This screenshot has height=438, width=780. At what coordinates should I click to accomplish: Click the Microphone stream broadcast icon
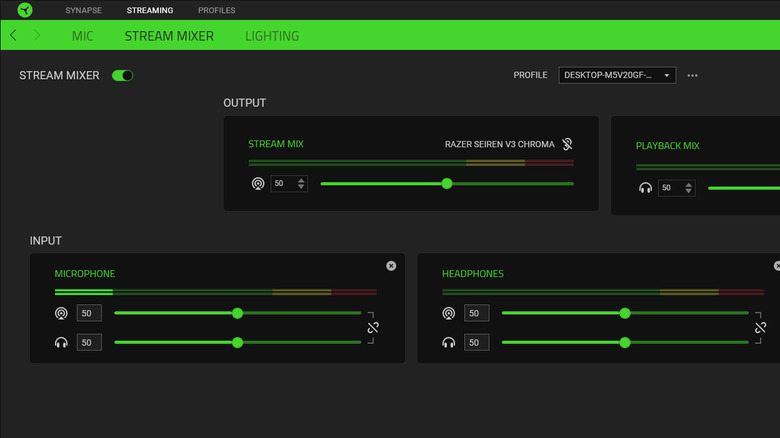pos(62,313)
